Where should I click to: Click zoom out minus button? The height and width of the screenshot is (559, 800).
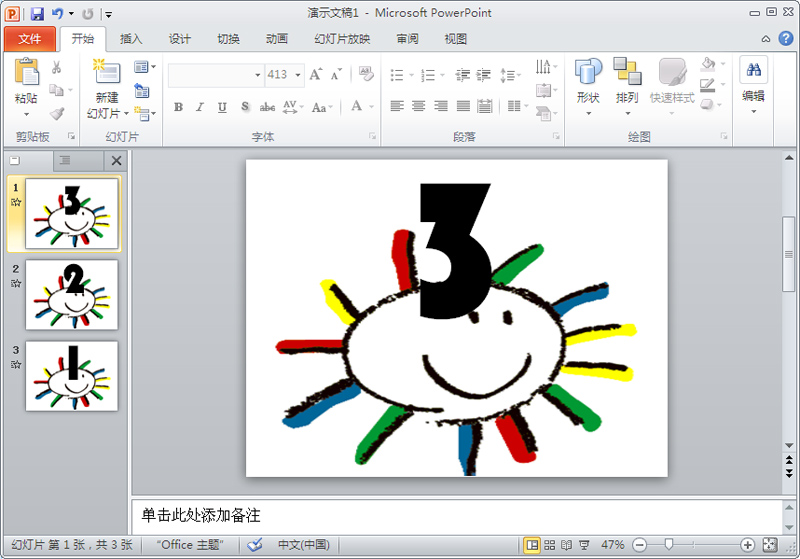point(640,545)
